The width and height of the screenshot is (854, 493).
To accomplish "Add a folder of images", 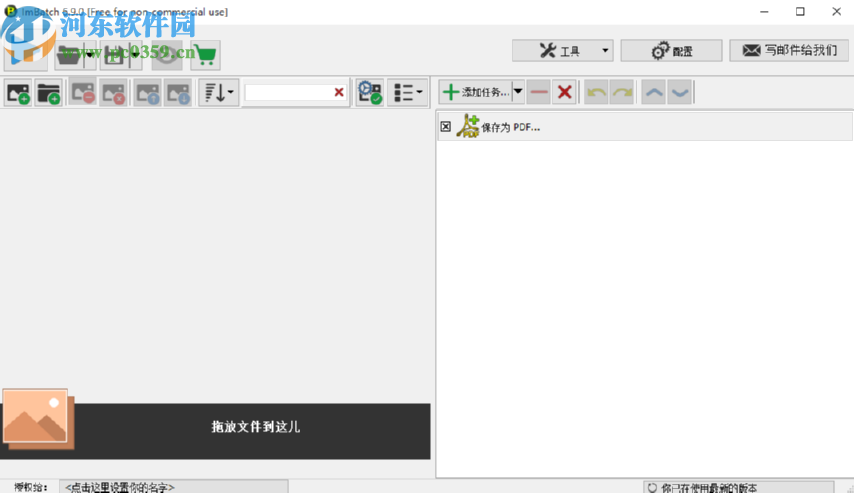I will pos(48,93).
